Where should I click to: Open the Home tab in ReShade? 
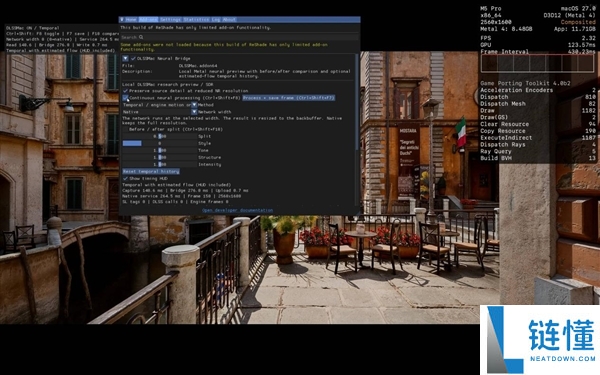(131, 20)
